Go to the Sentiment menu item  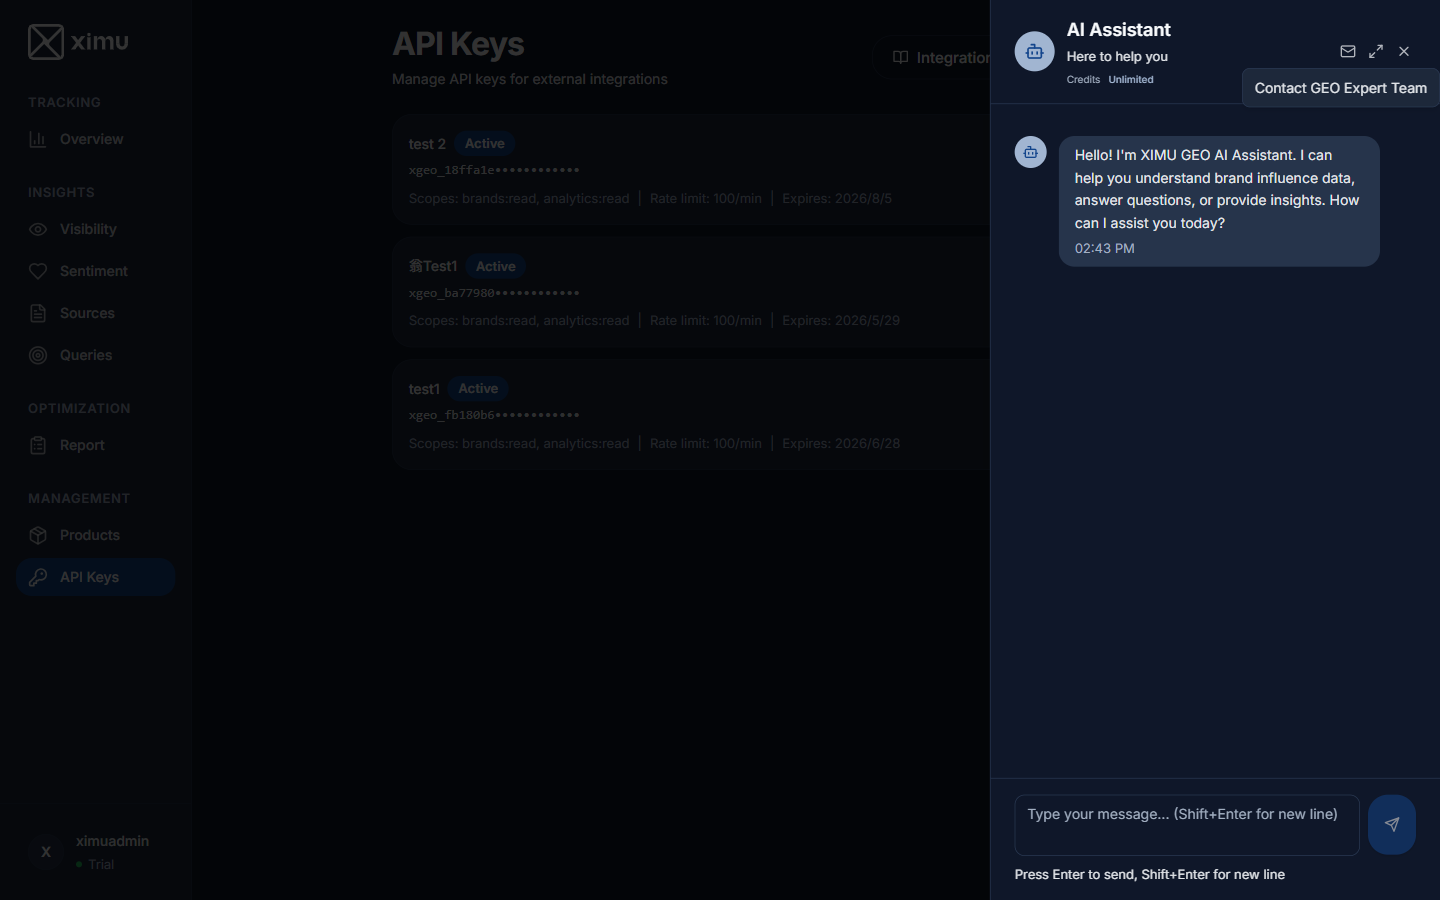tap(96, 271)
